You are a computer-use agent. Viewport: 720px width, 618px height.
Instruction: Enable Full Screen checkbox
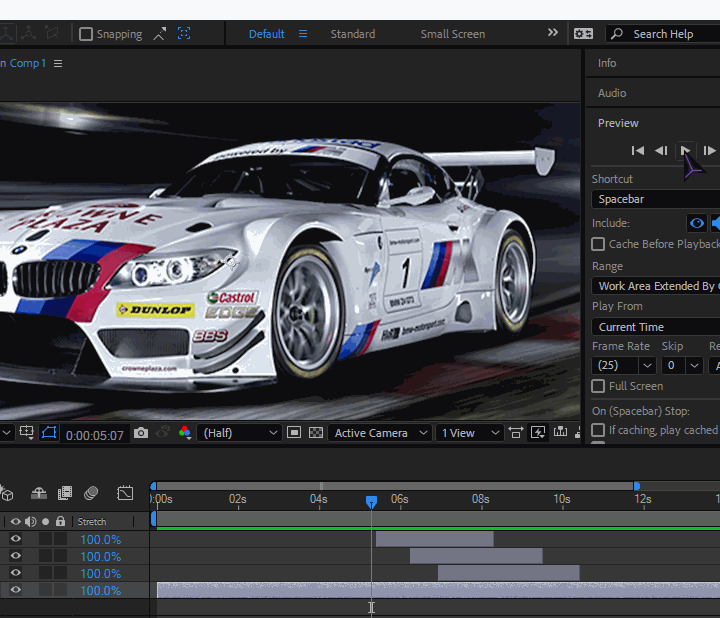(598, 386)
